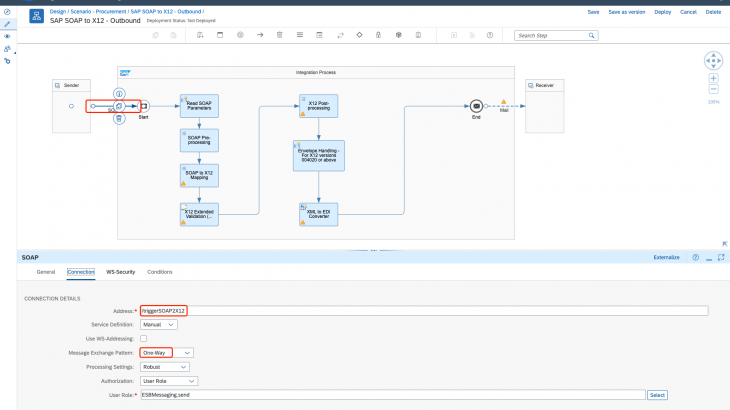Click the Address input field

(424, 310)
